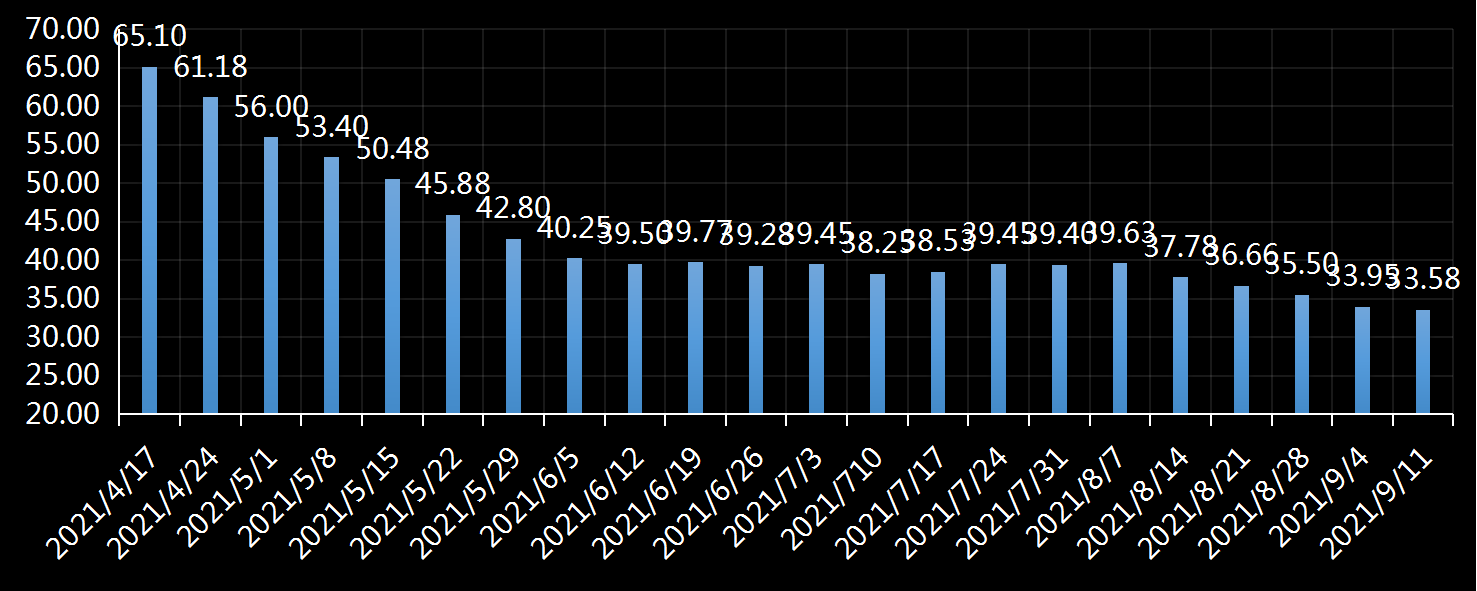
Task: Select the 2021/6/5 bar
Action: click(574, 335)
